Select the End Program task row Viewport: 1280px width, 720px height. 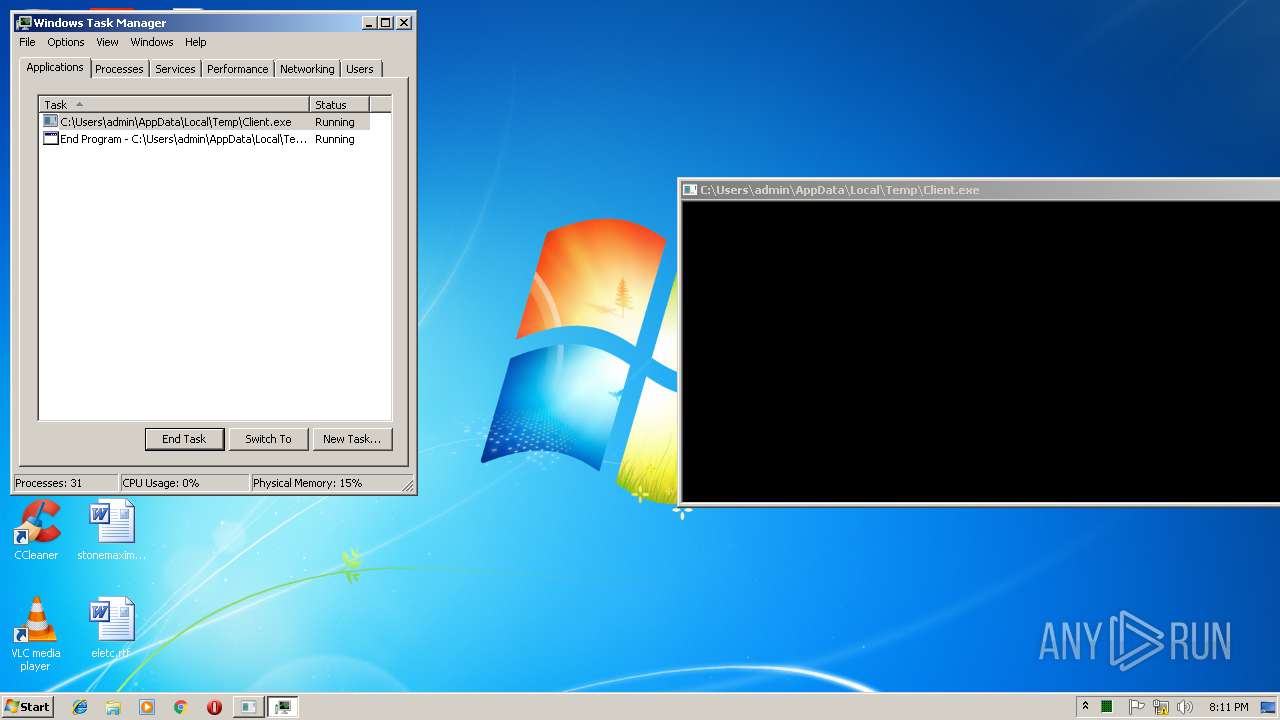click(x=205, y=139)
